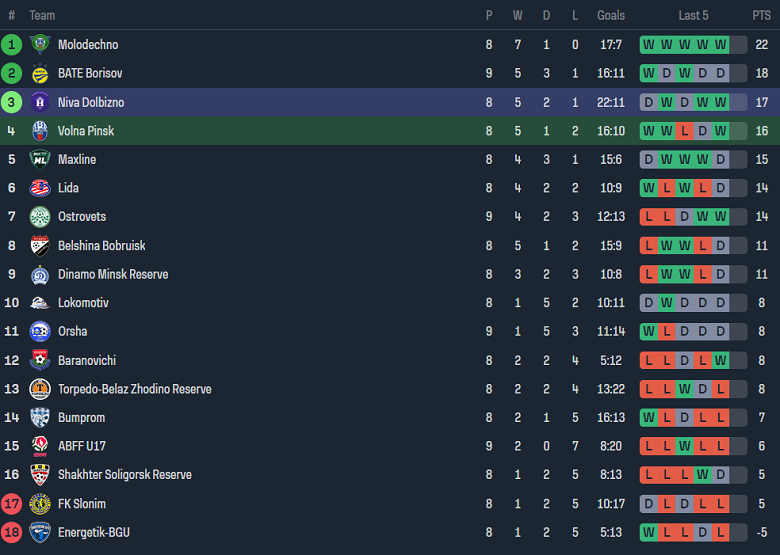Click the Energetik-BGU club logo

(x=40, y=532)
